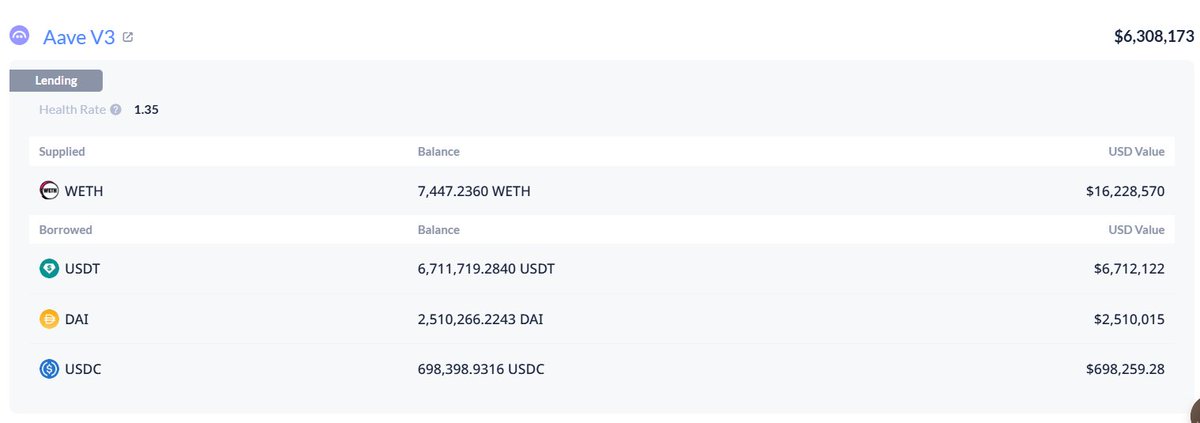
Task: Click the WETH supplied asset name
Action: pyautogui.click(x=84, y=191)
